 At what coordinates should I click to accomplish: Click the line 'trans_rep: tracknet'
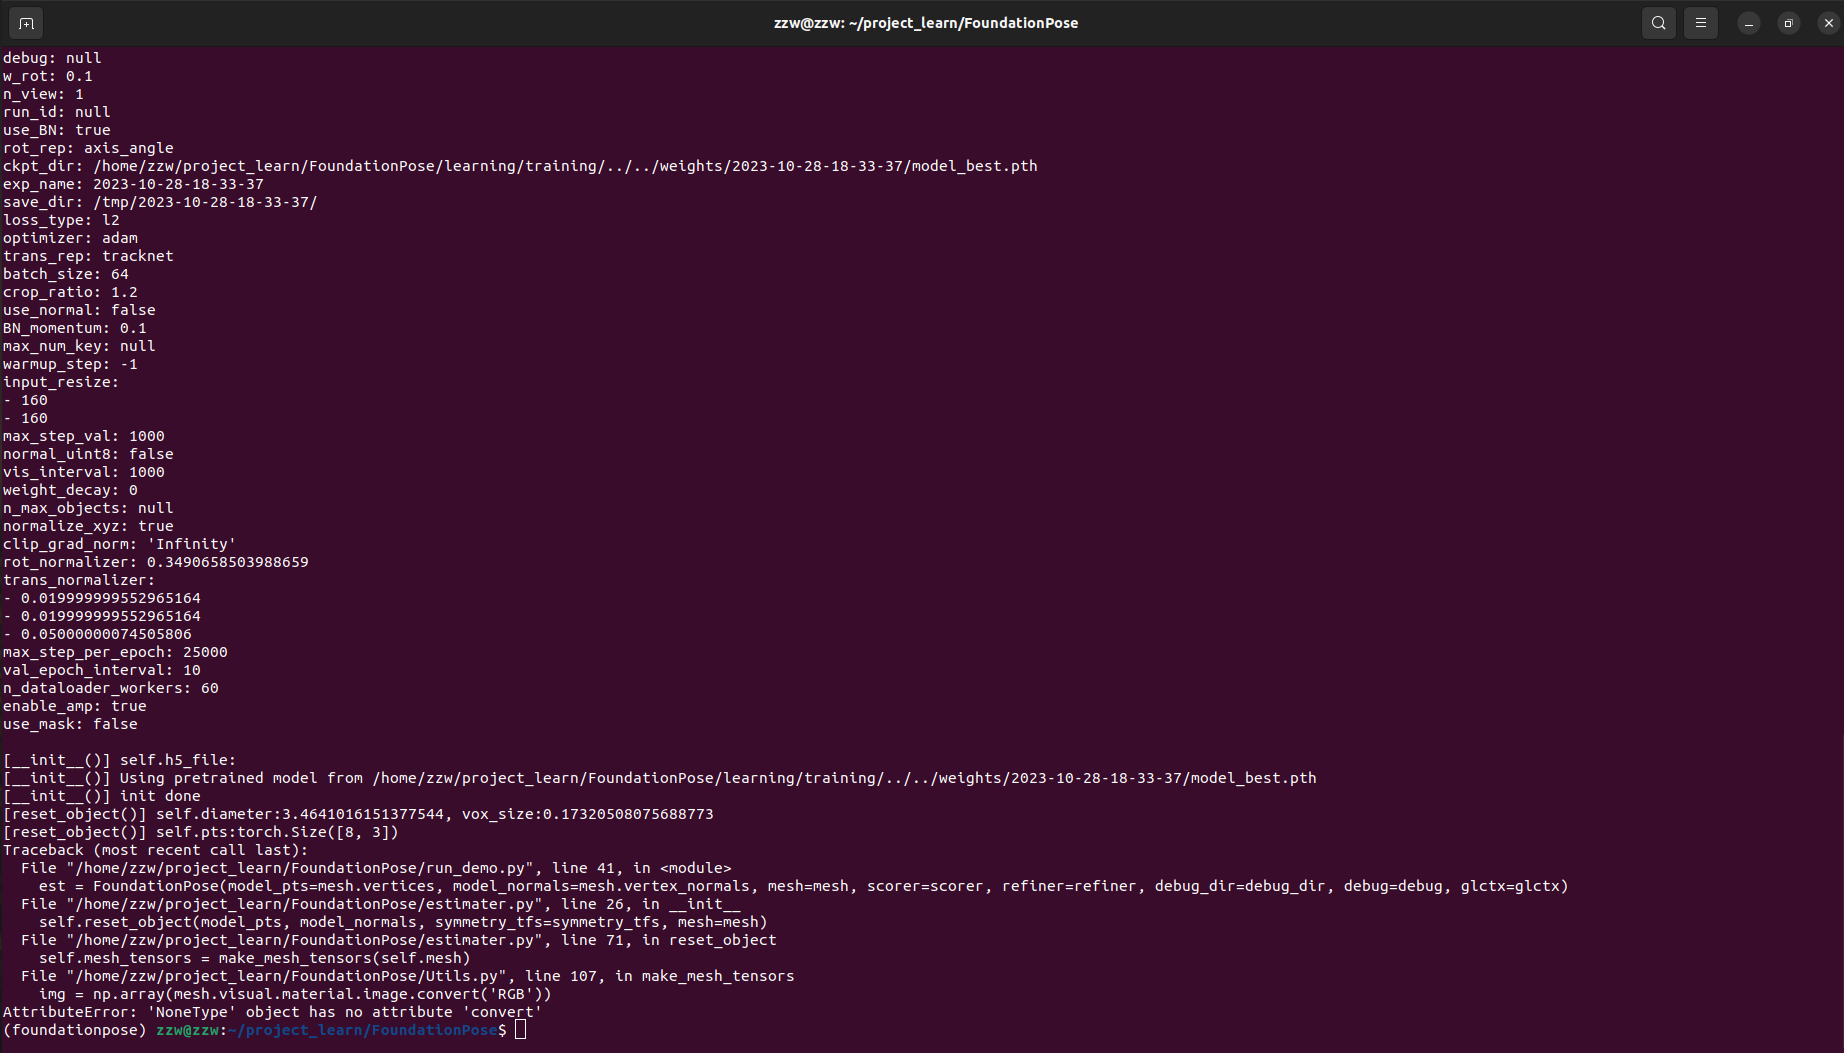coord(88,256)
